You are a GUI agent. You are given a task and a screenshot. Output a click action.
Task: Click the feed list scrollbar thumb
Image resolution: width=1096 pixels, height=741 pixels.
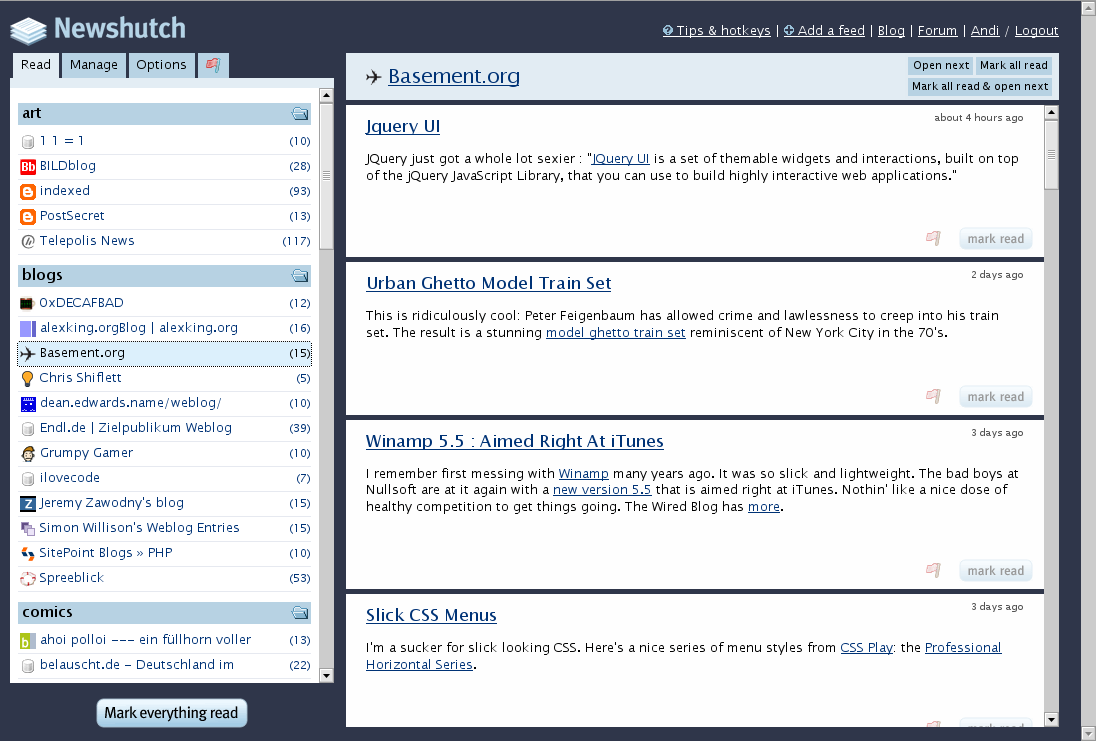[326, 176]
